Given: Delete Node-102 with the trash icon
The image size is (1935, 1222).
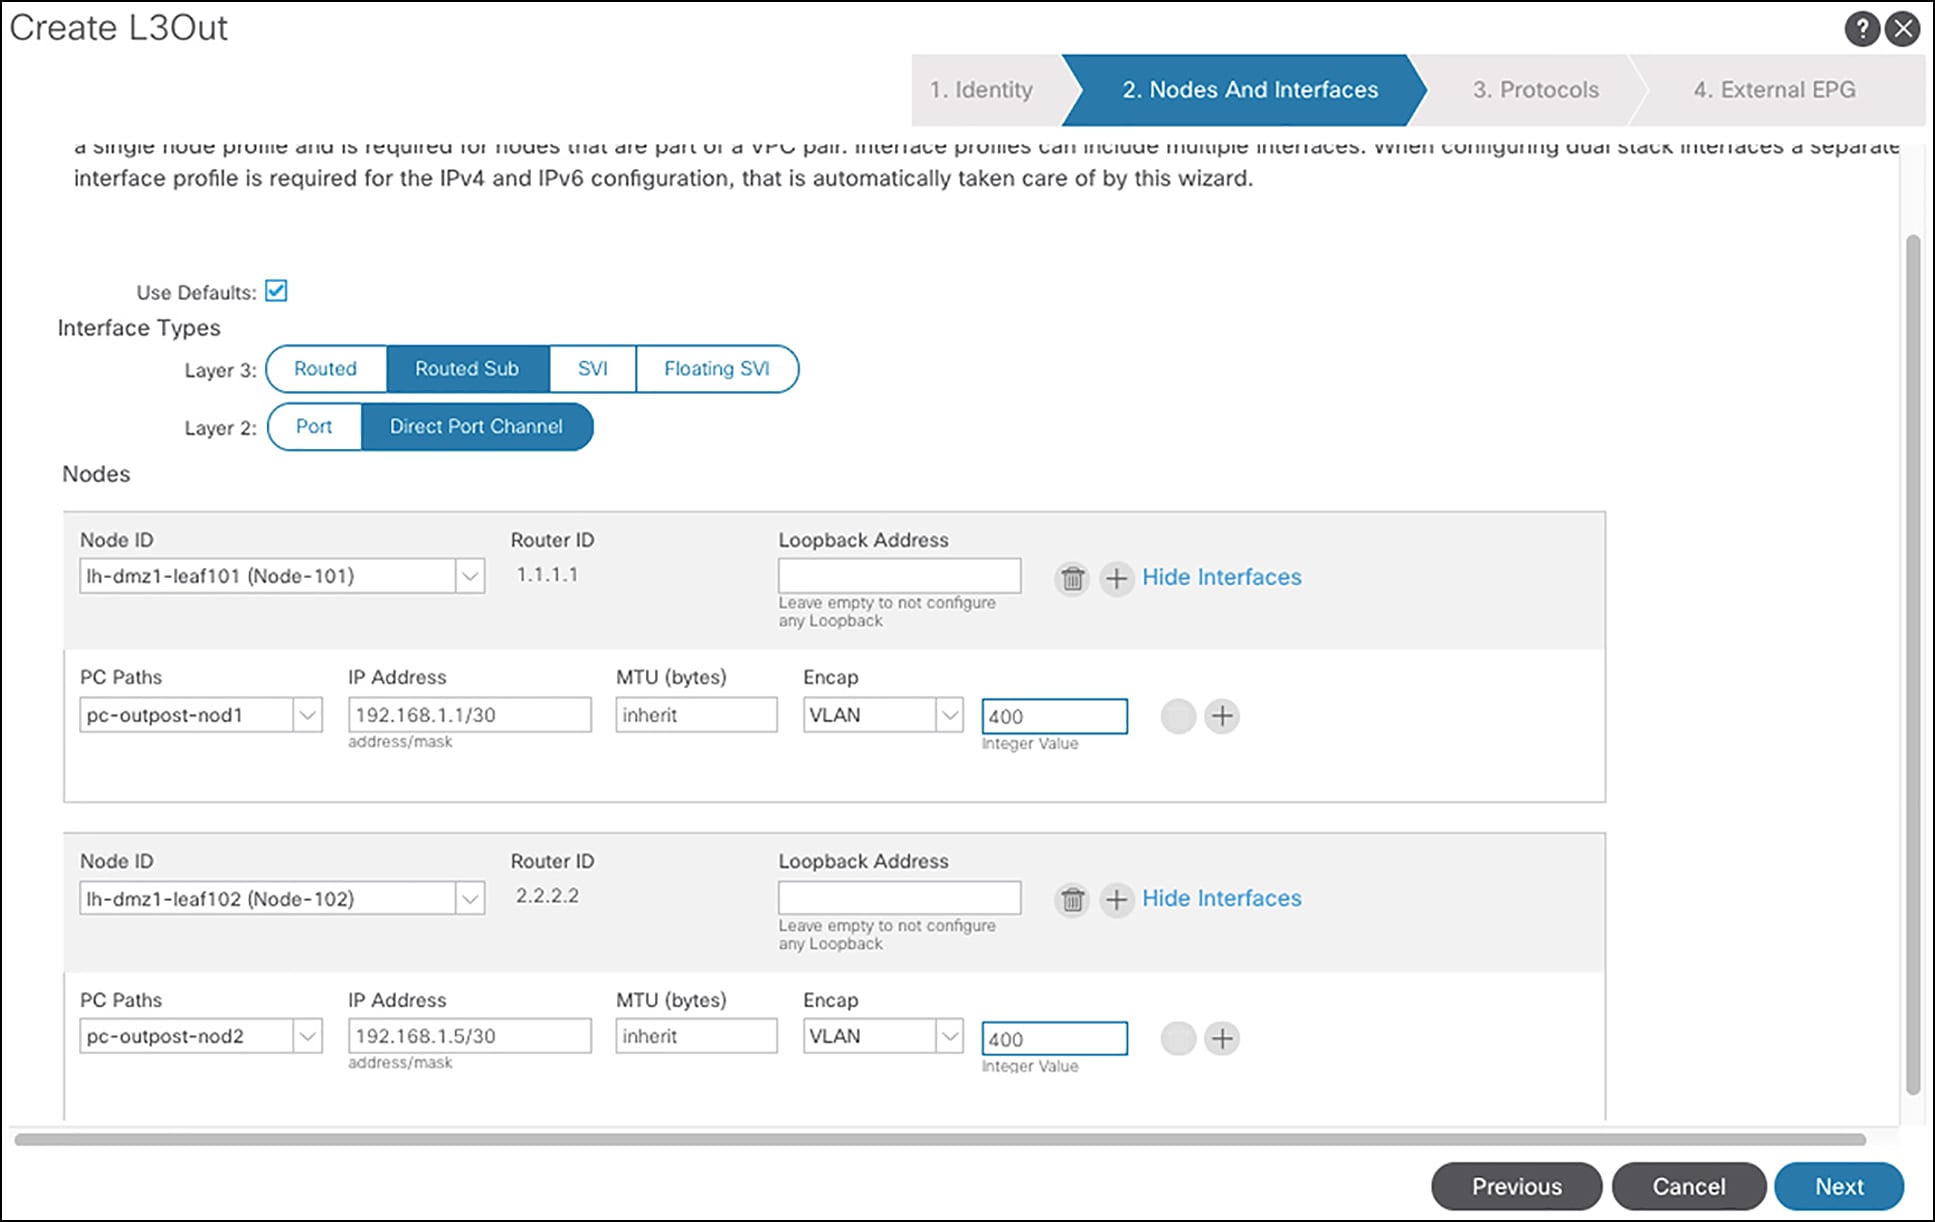Looking at the screenshot, I should point(1072,900).
